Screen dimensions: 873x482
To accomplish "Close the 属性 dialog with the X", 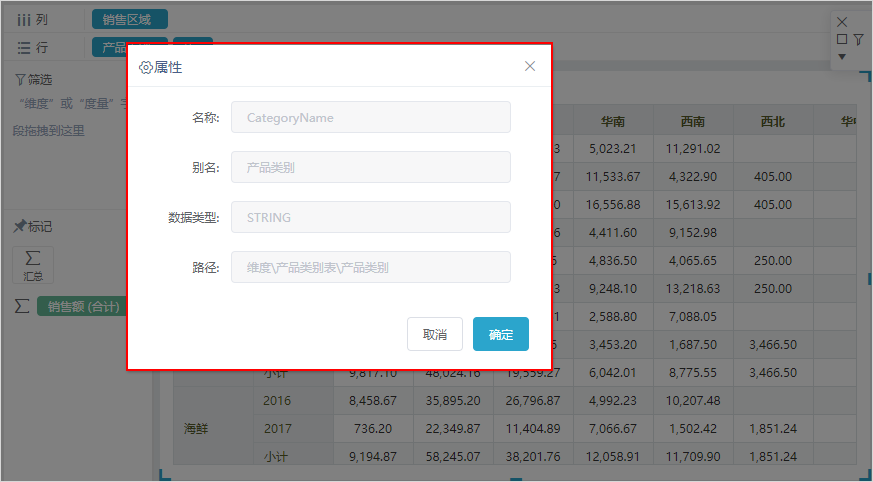I will tap(529, 66).
